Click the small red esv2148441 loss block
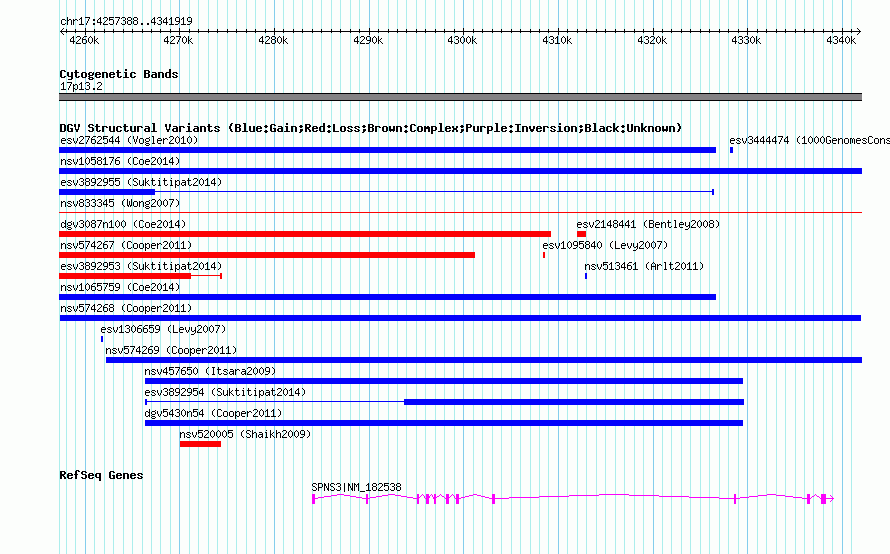Viewport: 890px width, 554px height. click(x=581, y=234)
